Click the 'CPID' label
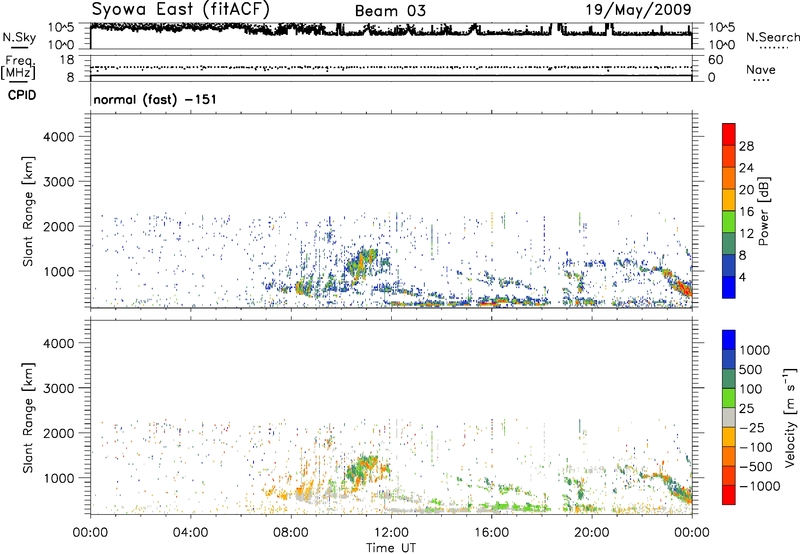The height and width of the screenshot is (554, 800). click(22, 95)
